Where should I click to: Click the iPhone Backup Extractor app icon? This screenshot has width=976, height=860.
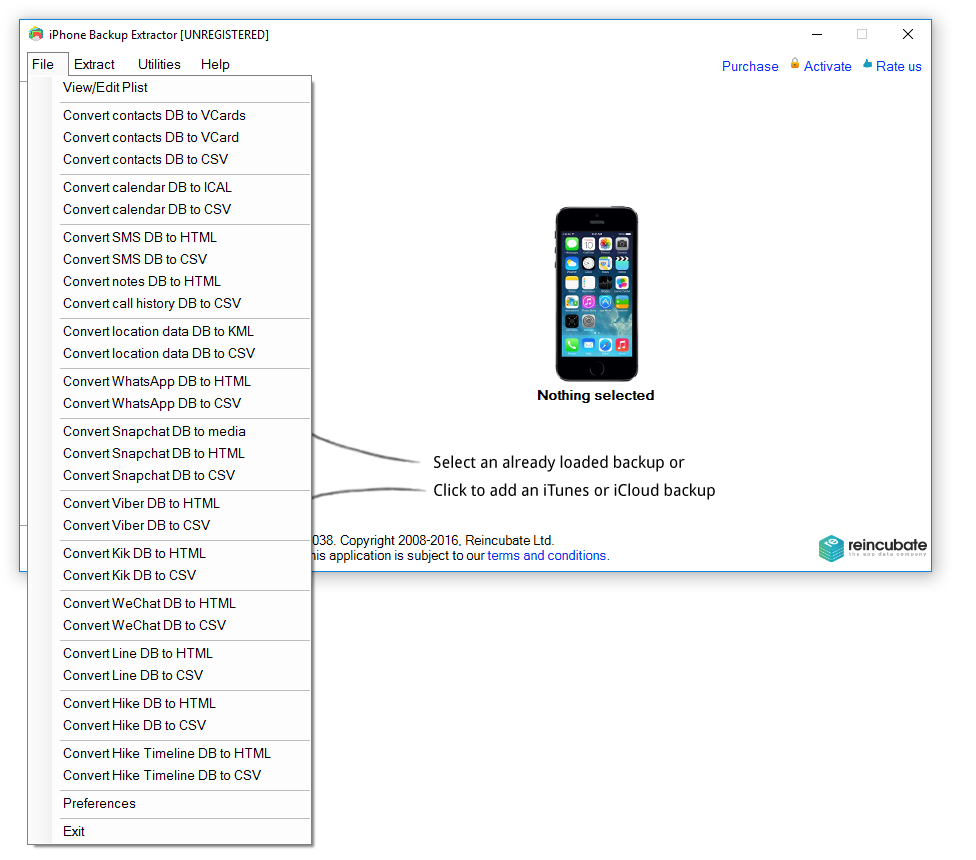(36, 33)
